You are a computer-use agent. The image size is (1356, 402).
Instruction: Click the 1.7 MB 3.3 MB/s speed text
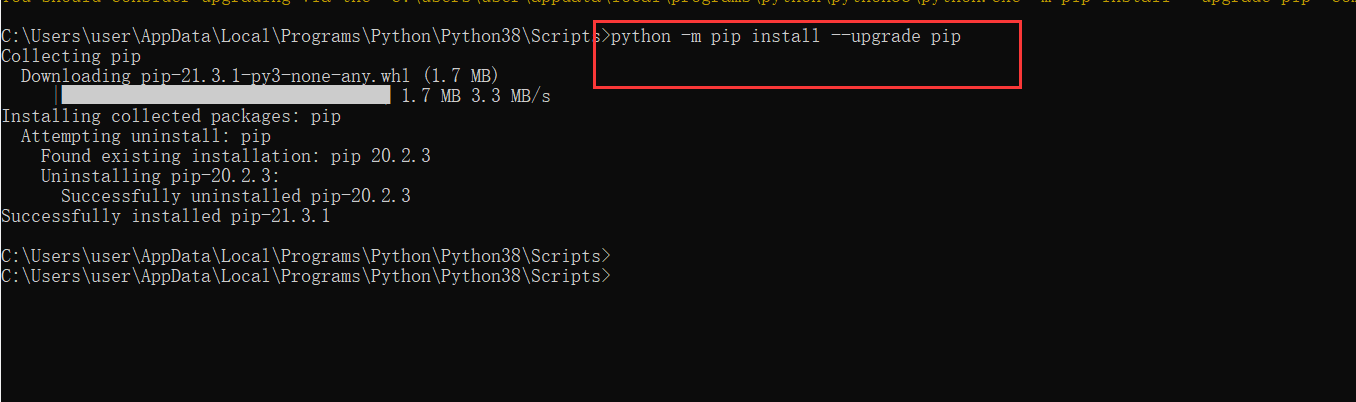(475, 97)
